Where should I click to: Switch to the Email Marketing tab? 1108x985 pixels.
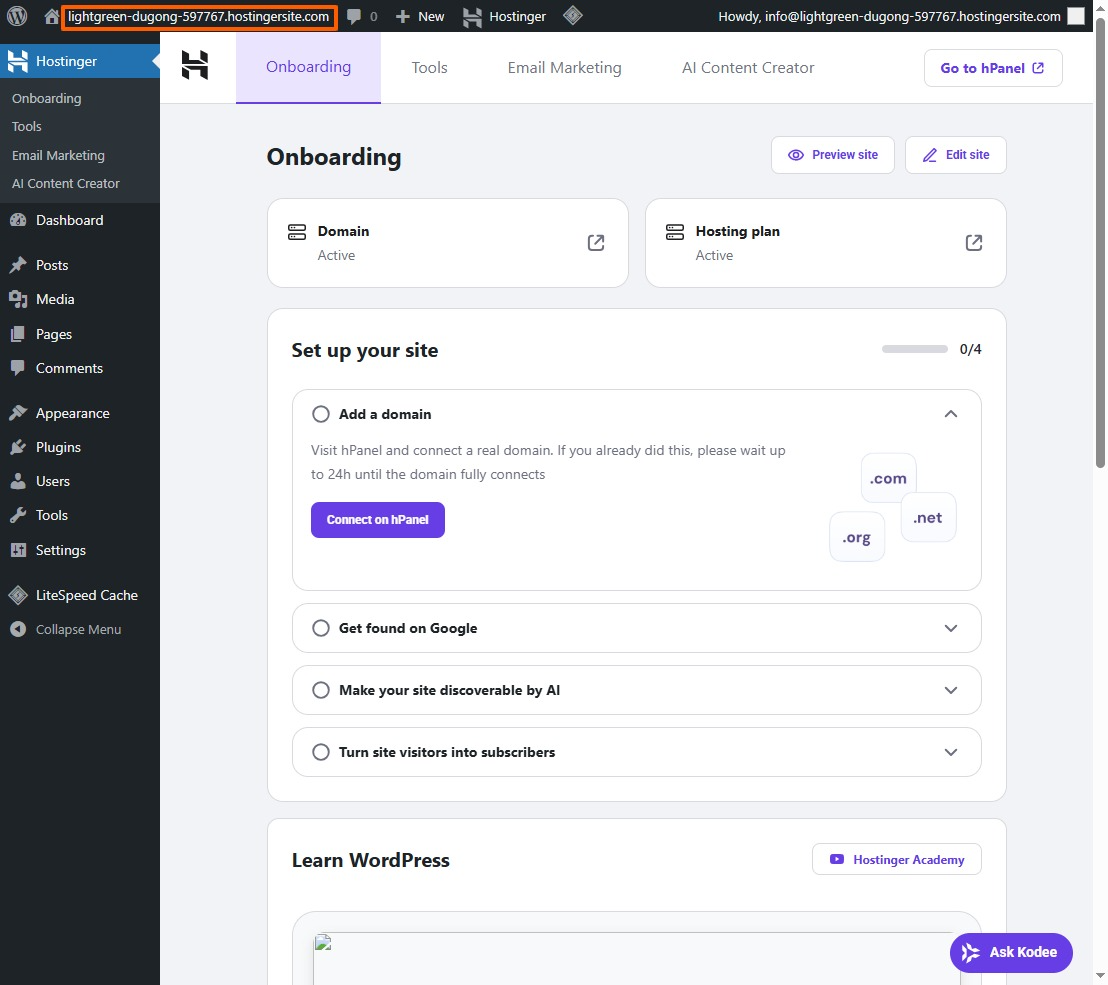click(564, 68)
